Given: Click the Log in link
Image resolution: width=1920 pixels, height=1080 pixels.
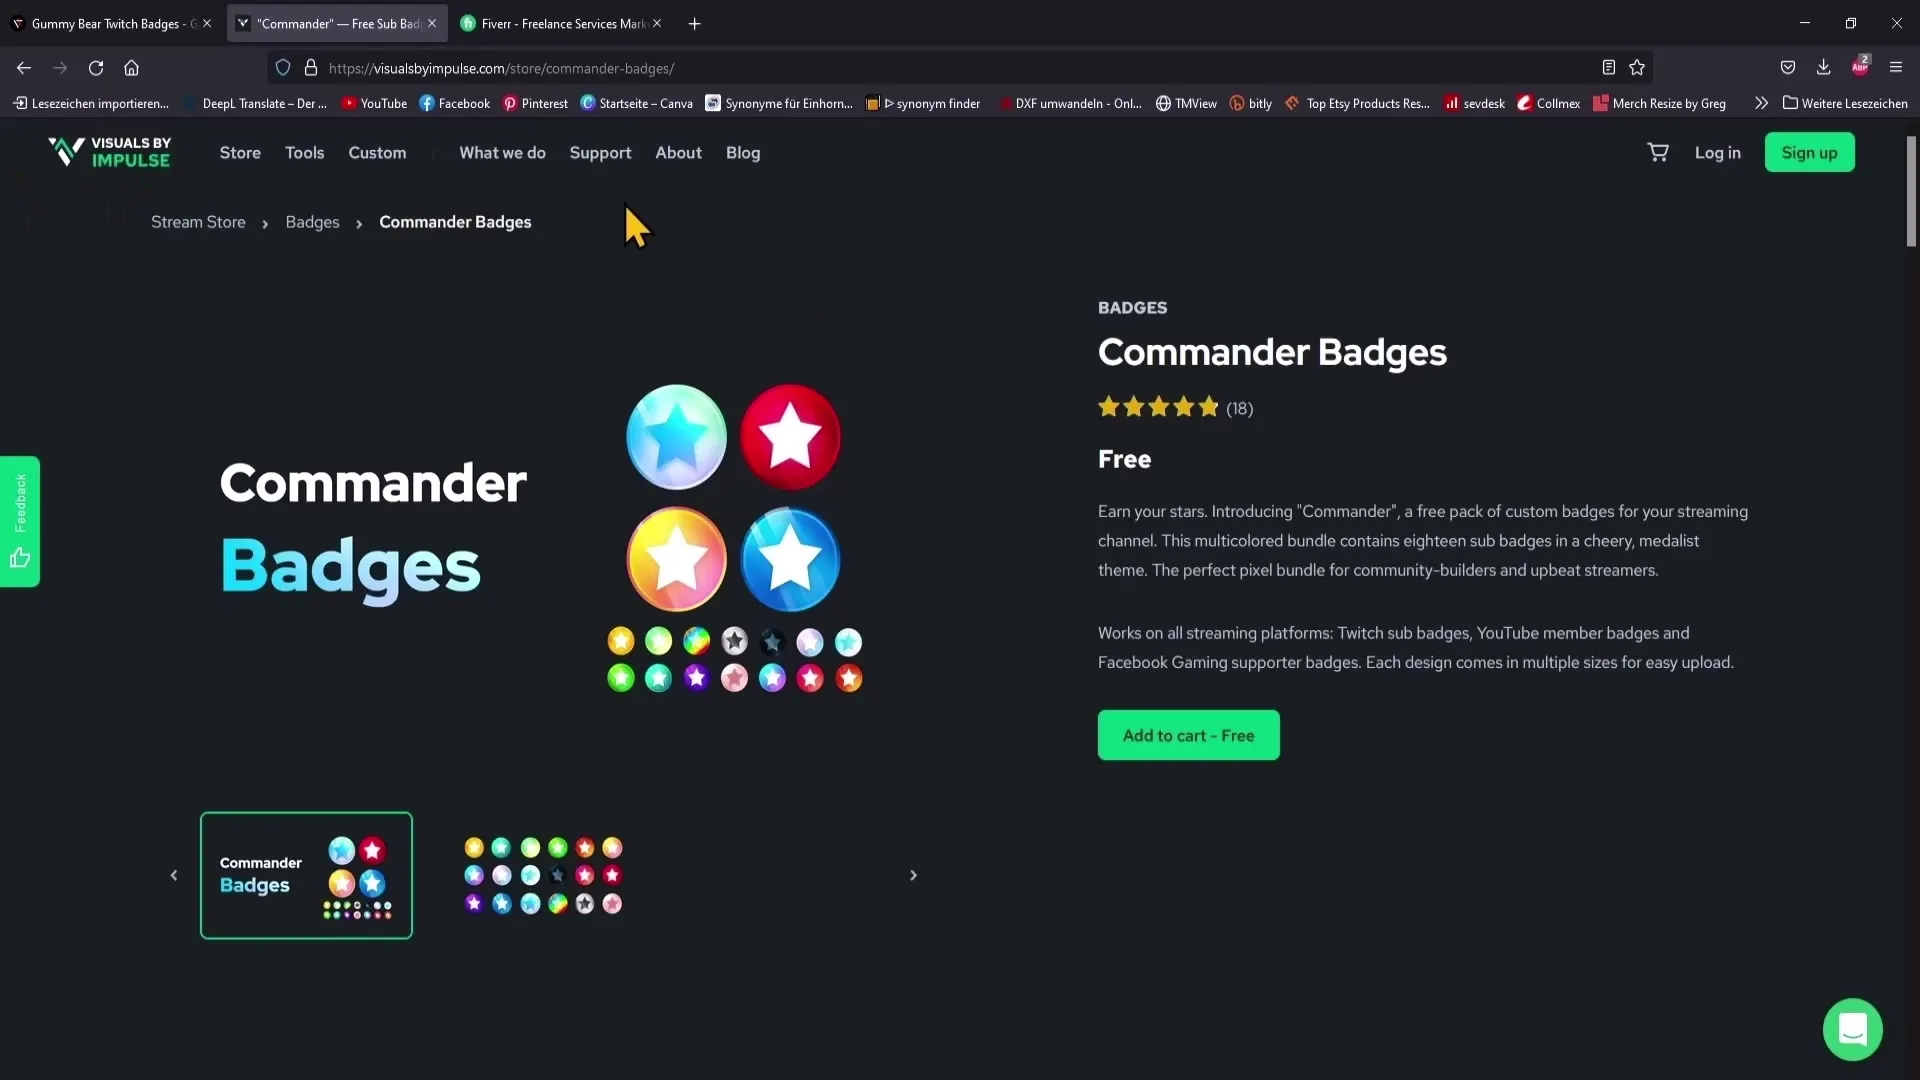Looking at the screenshot, I should [1716, 152].
